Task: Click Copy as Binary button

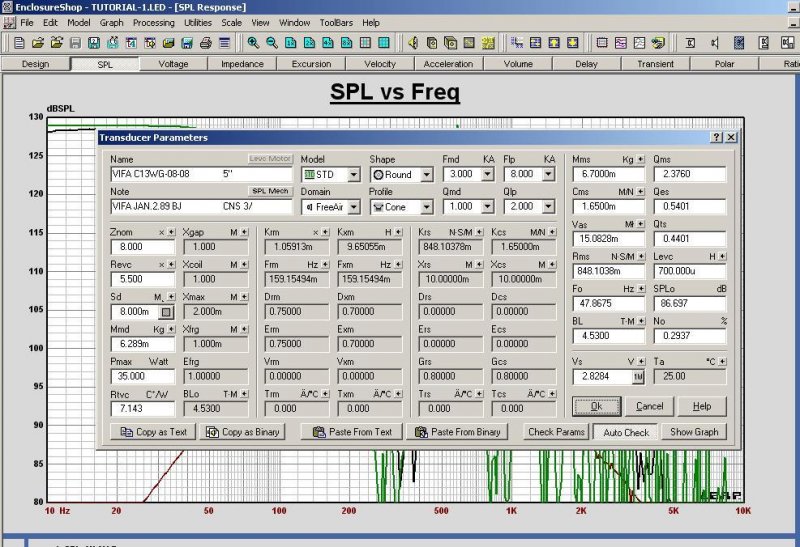Action: click(242, 432)
